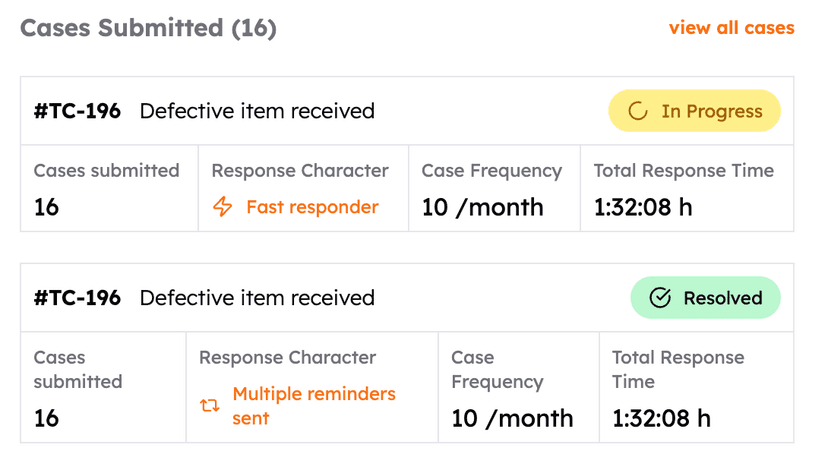This screenshot has width=828, height=466.
Task: Click Defective item received title of In Progress case
Action: tap(257, 111)
